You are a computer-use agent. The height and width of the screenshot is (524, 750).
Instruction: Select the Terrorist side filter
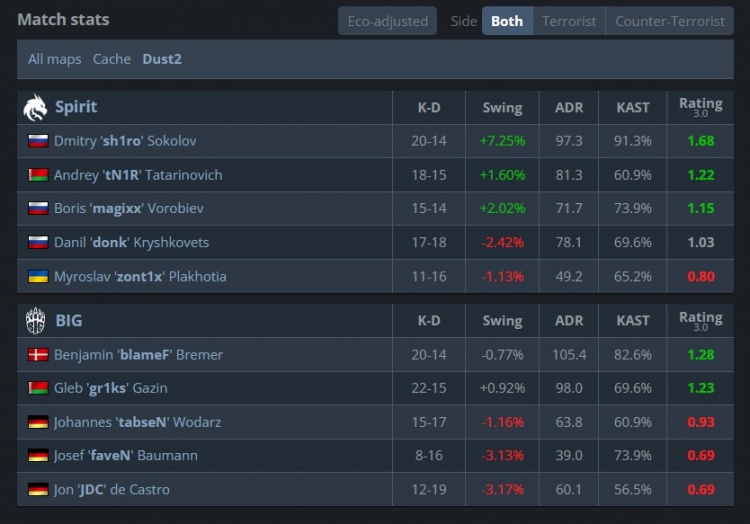[569, 21]
